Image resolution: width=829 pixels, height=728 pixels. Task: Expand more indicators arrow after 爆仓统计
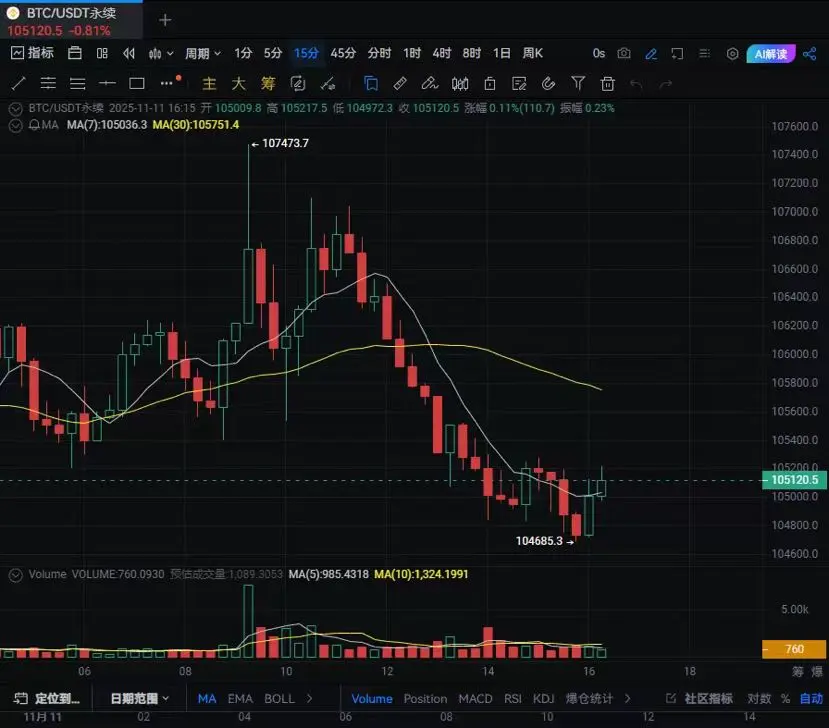(628, 698)
